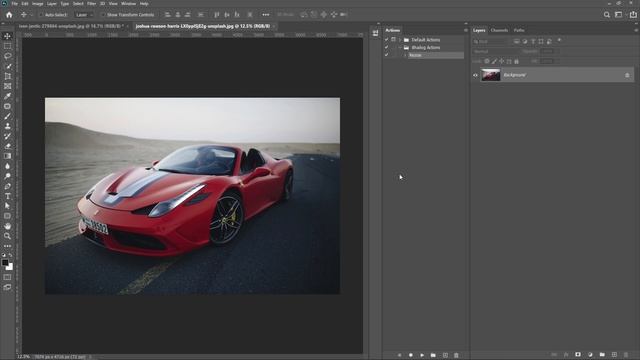This screenshot has width=640, height=360.
Task: Select the Path Selection tool
Action: (7, 206)
